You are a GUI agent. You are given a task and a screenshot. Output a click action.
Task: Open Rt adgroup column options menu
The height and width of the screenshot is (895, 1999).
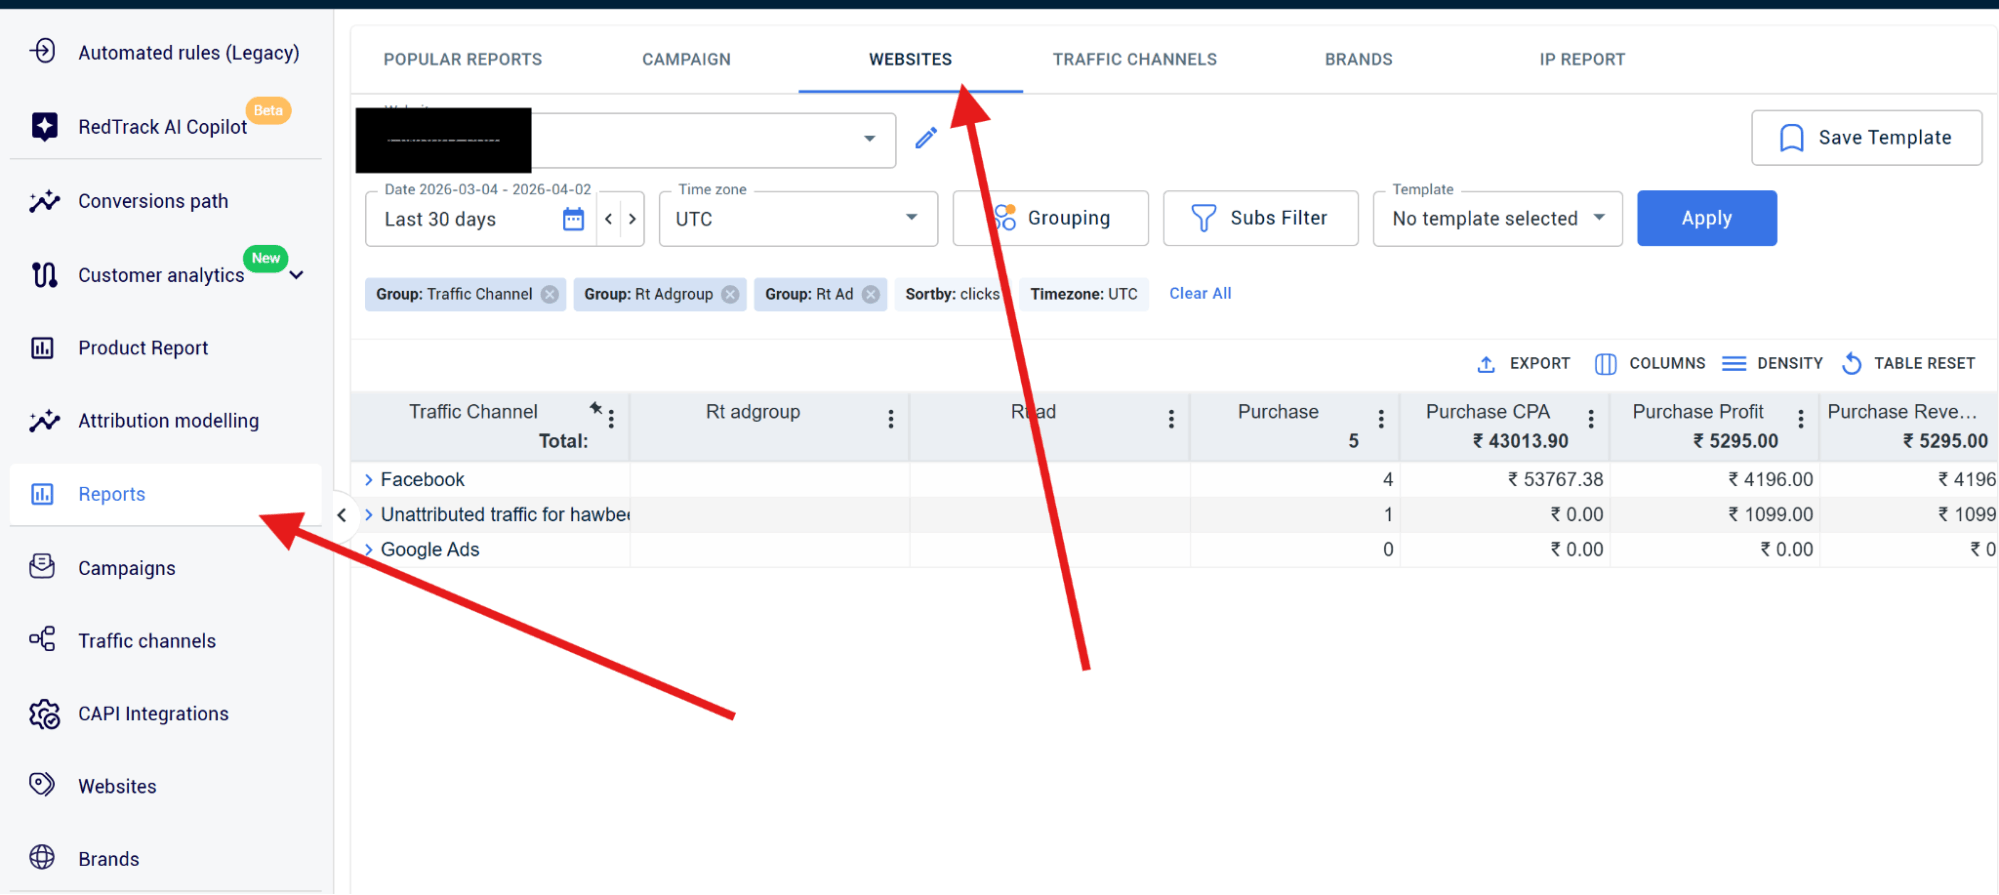tap(890, 419)
